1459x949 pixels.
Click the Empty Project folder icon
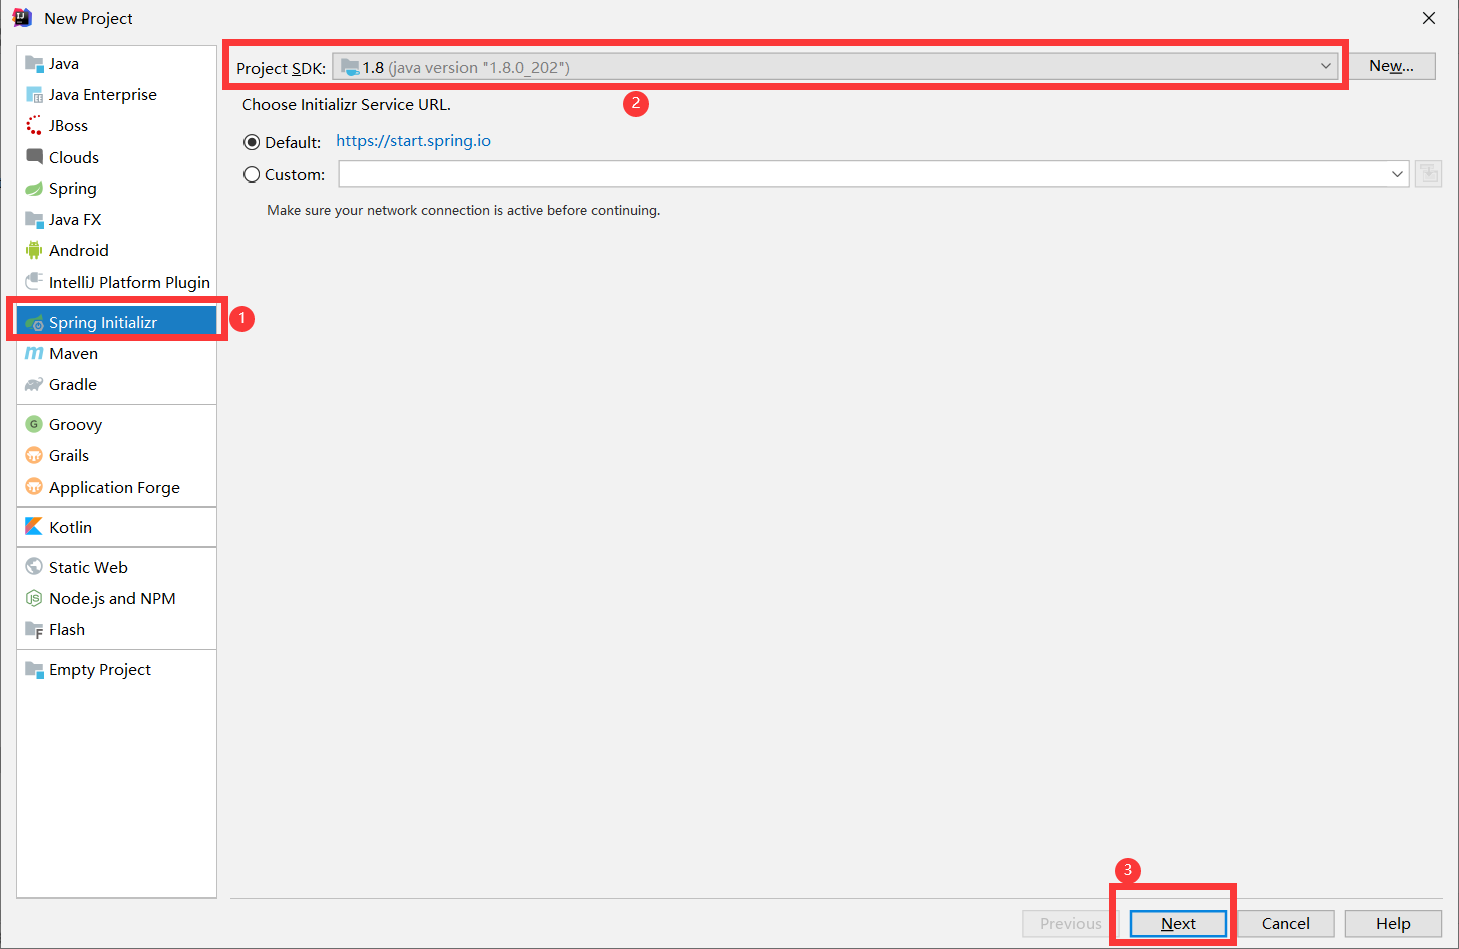34,669
